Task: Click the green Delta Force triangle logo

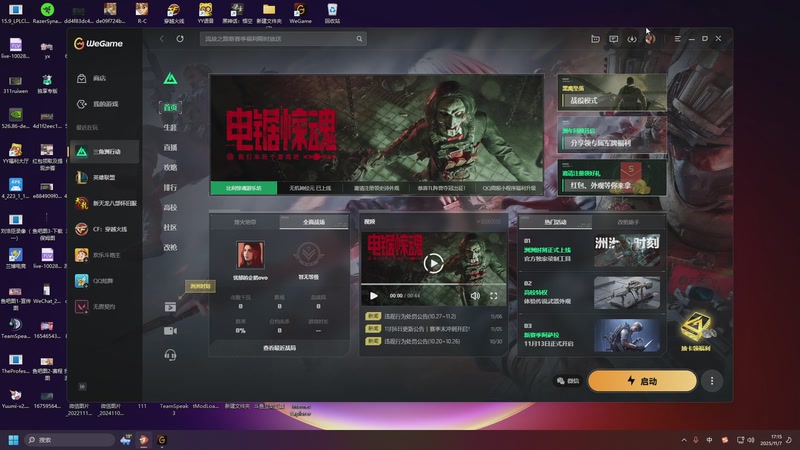Action: tap(170, 79)
